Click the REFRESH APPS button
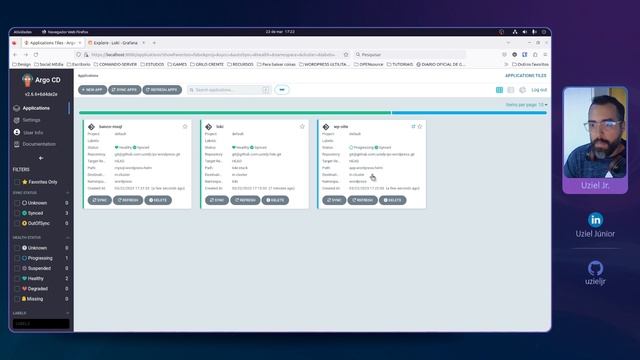Image resolution: width=640 pixels, height=360 pixels. pos(162,90)
